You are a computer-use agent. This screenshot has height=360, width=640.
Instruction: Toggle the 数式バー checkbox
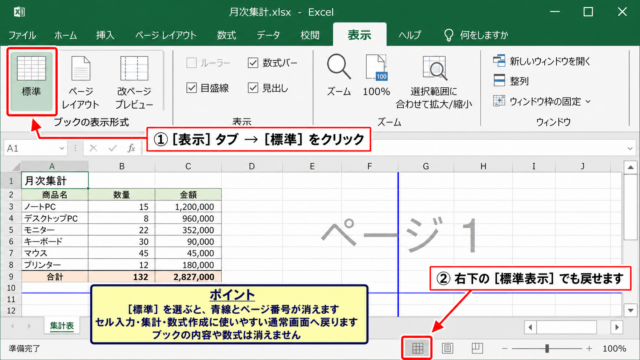253,63
